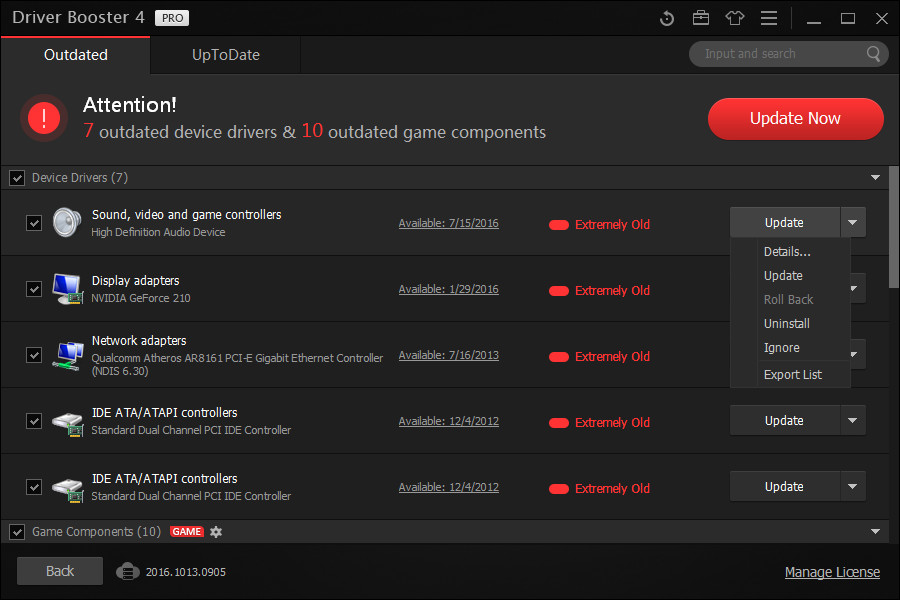Uncheck the Device Drivers group checkbox
This screenshot has width=900, height=600.
click(17, 177)
